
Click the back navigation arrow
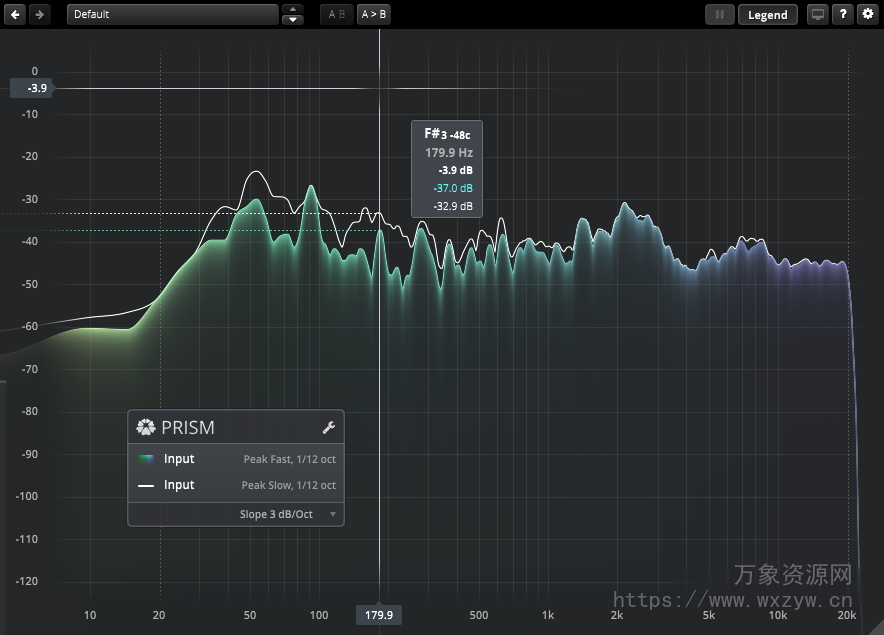coord(14,14)
